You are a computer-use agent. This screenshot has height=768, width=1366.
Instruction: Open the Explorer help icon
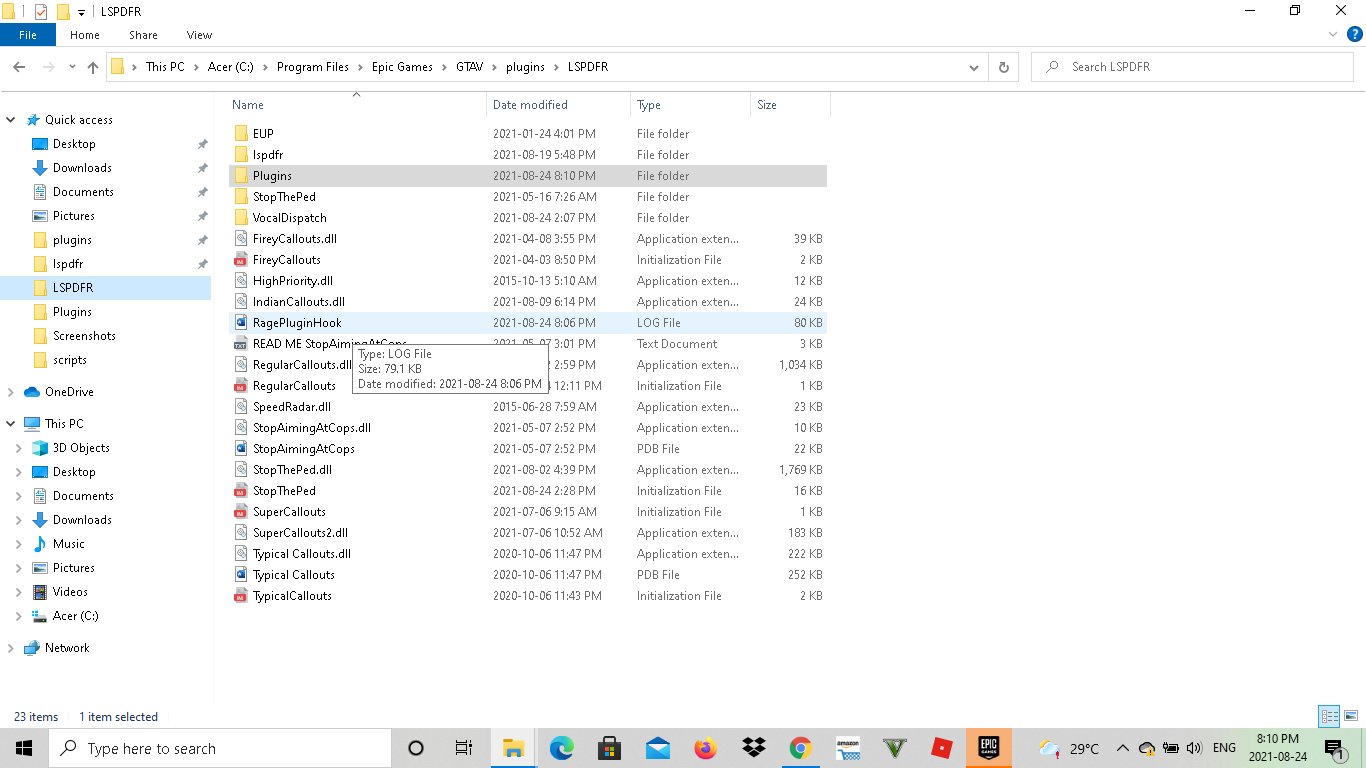(1355, 34)
